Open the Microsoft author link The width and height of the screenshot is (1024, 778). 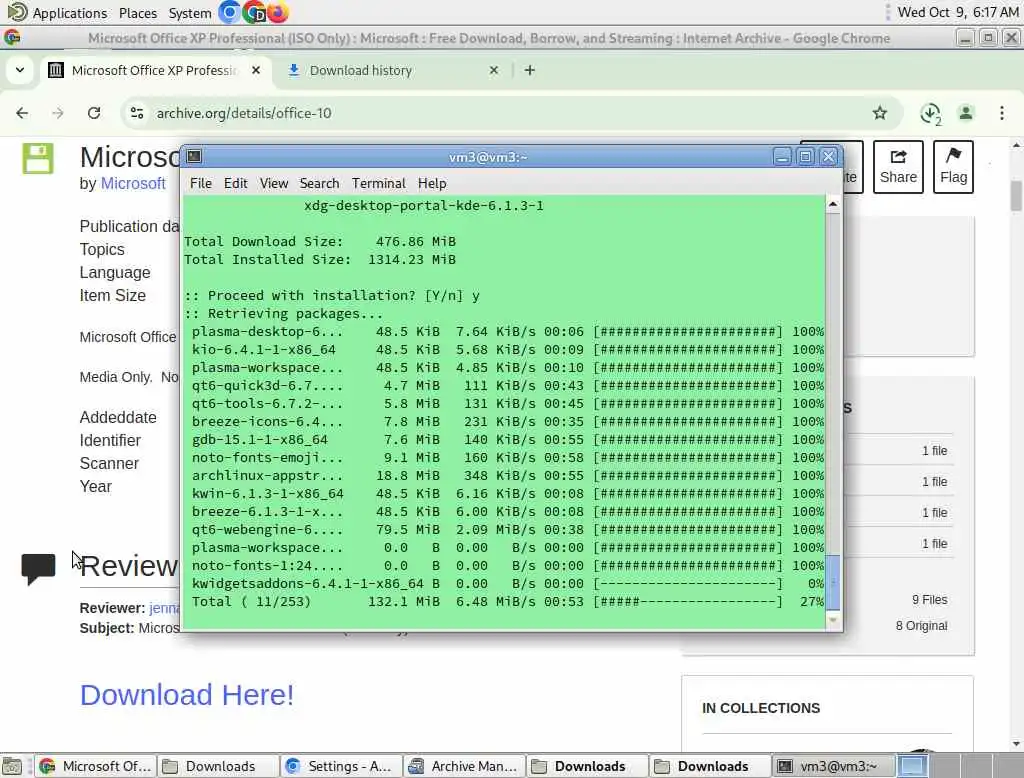pos(133,184)
